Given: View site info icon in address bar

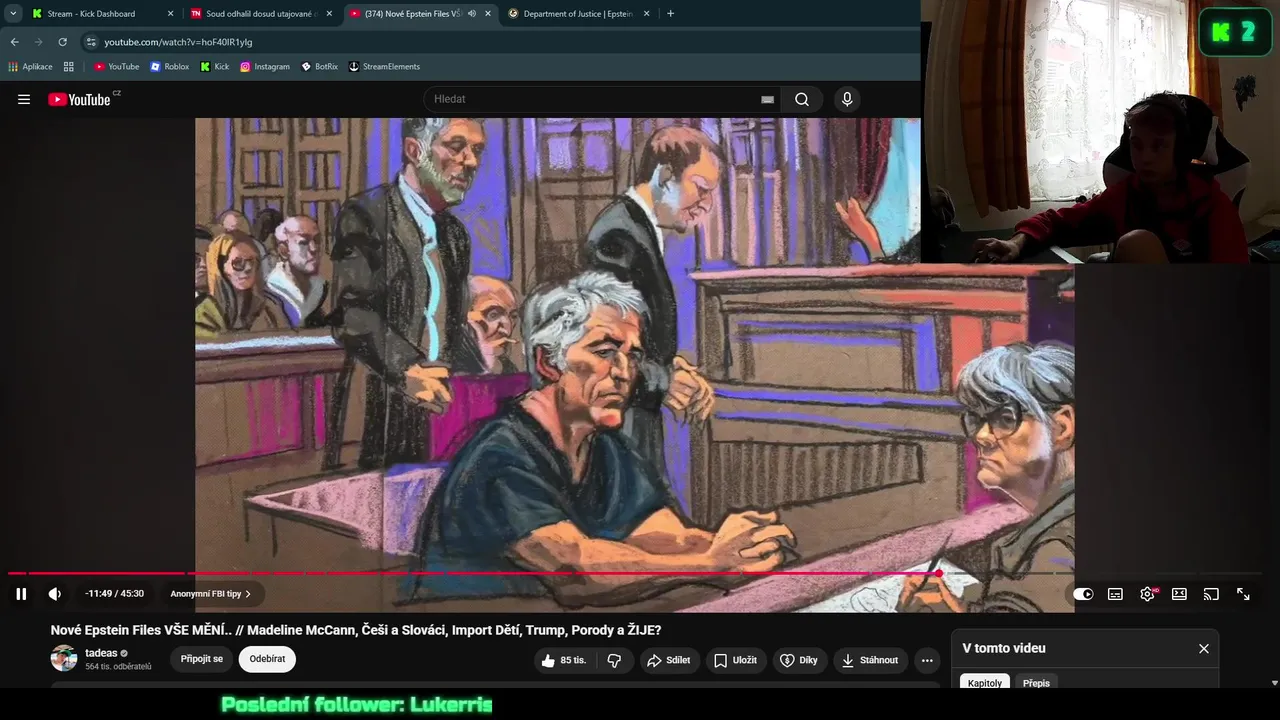Looking at the screenshot, I should tap(91, 42).
